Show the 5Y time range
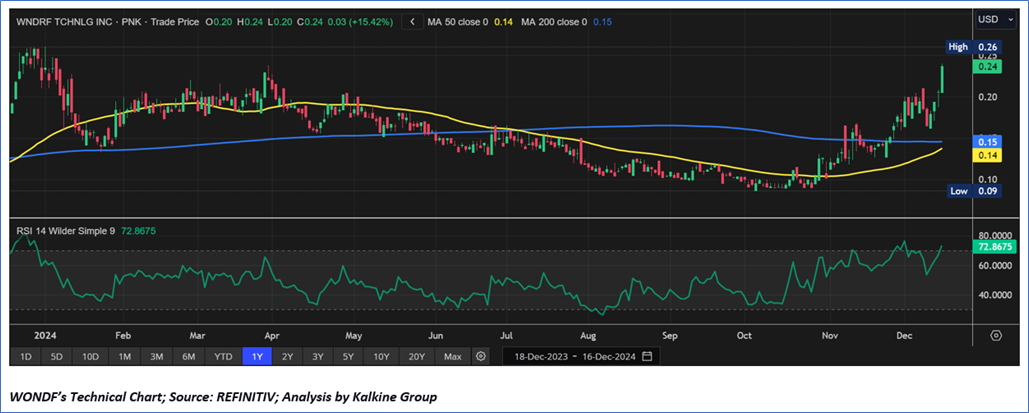Viewport: 1029px width, 413px height. coord(347,356)
